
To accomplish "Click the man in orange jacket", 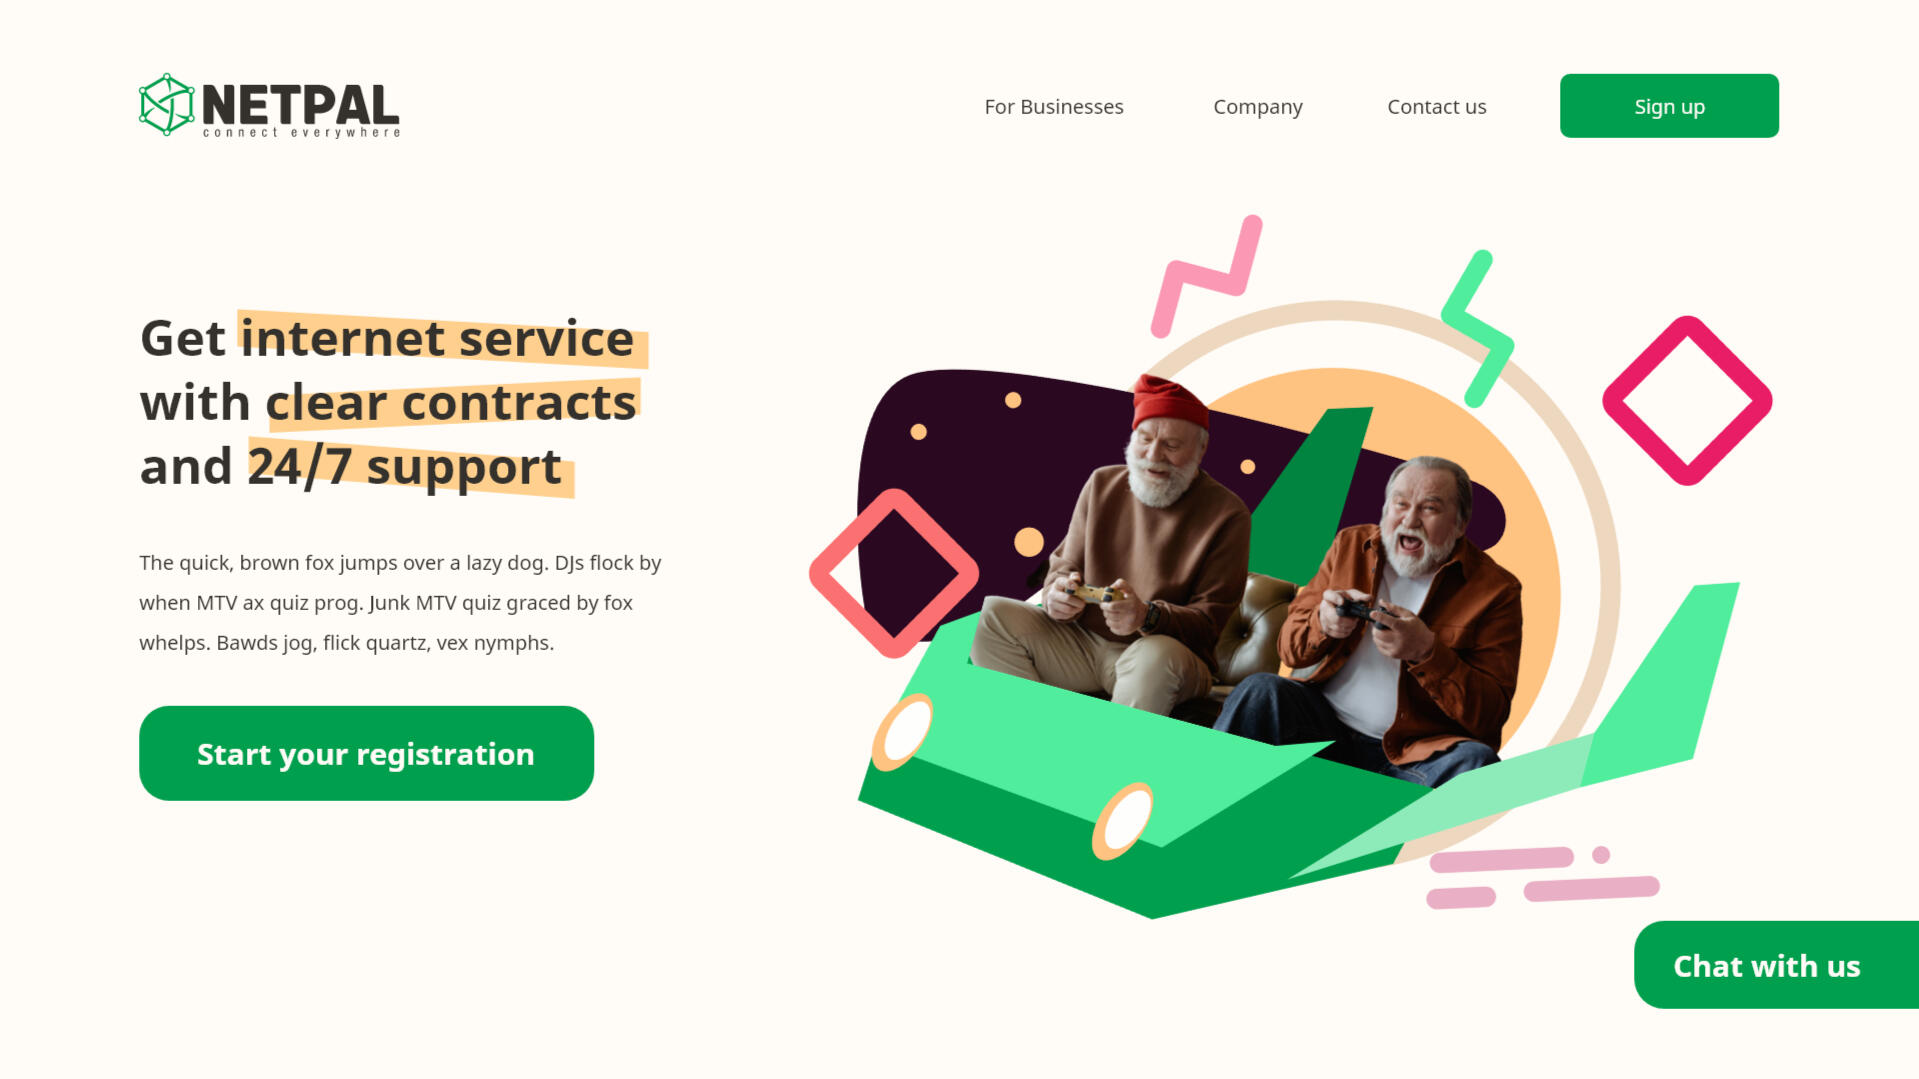I will pyautogui.click(x=1390, y=620).
